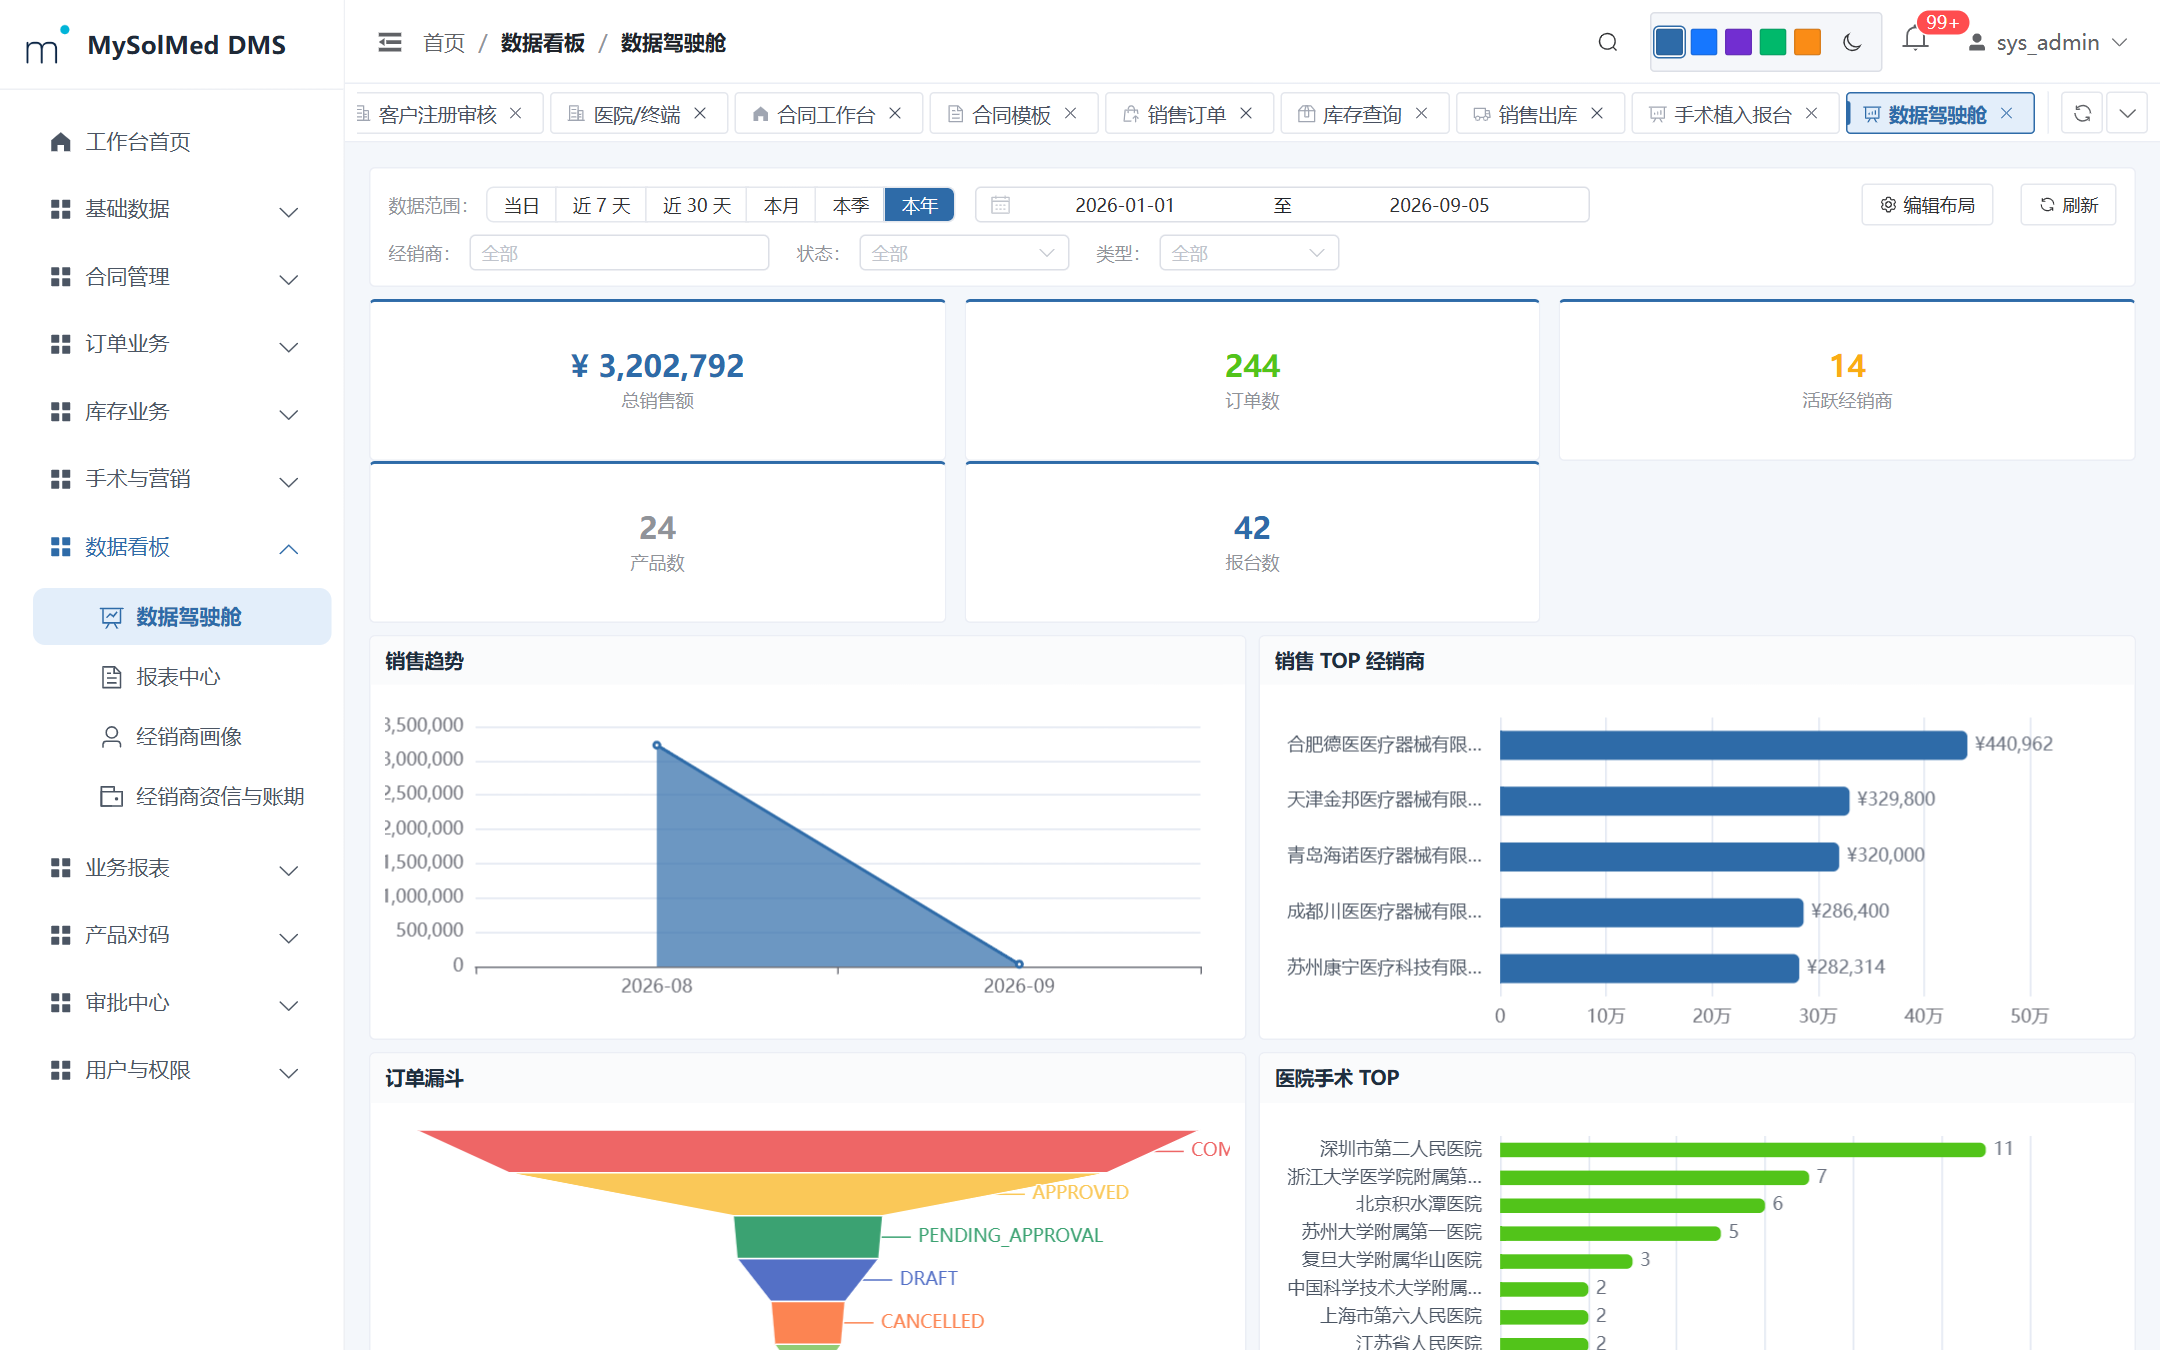Open sys_admin user menu
This screenshot has height=1350, width=2160.
pyautogui.click(x=2047, y=42)
